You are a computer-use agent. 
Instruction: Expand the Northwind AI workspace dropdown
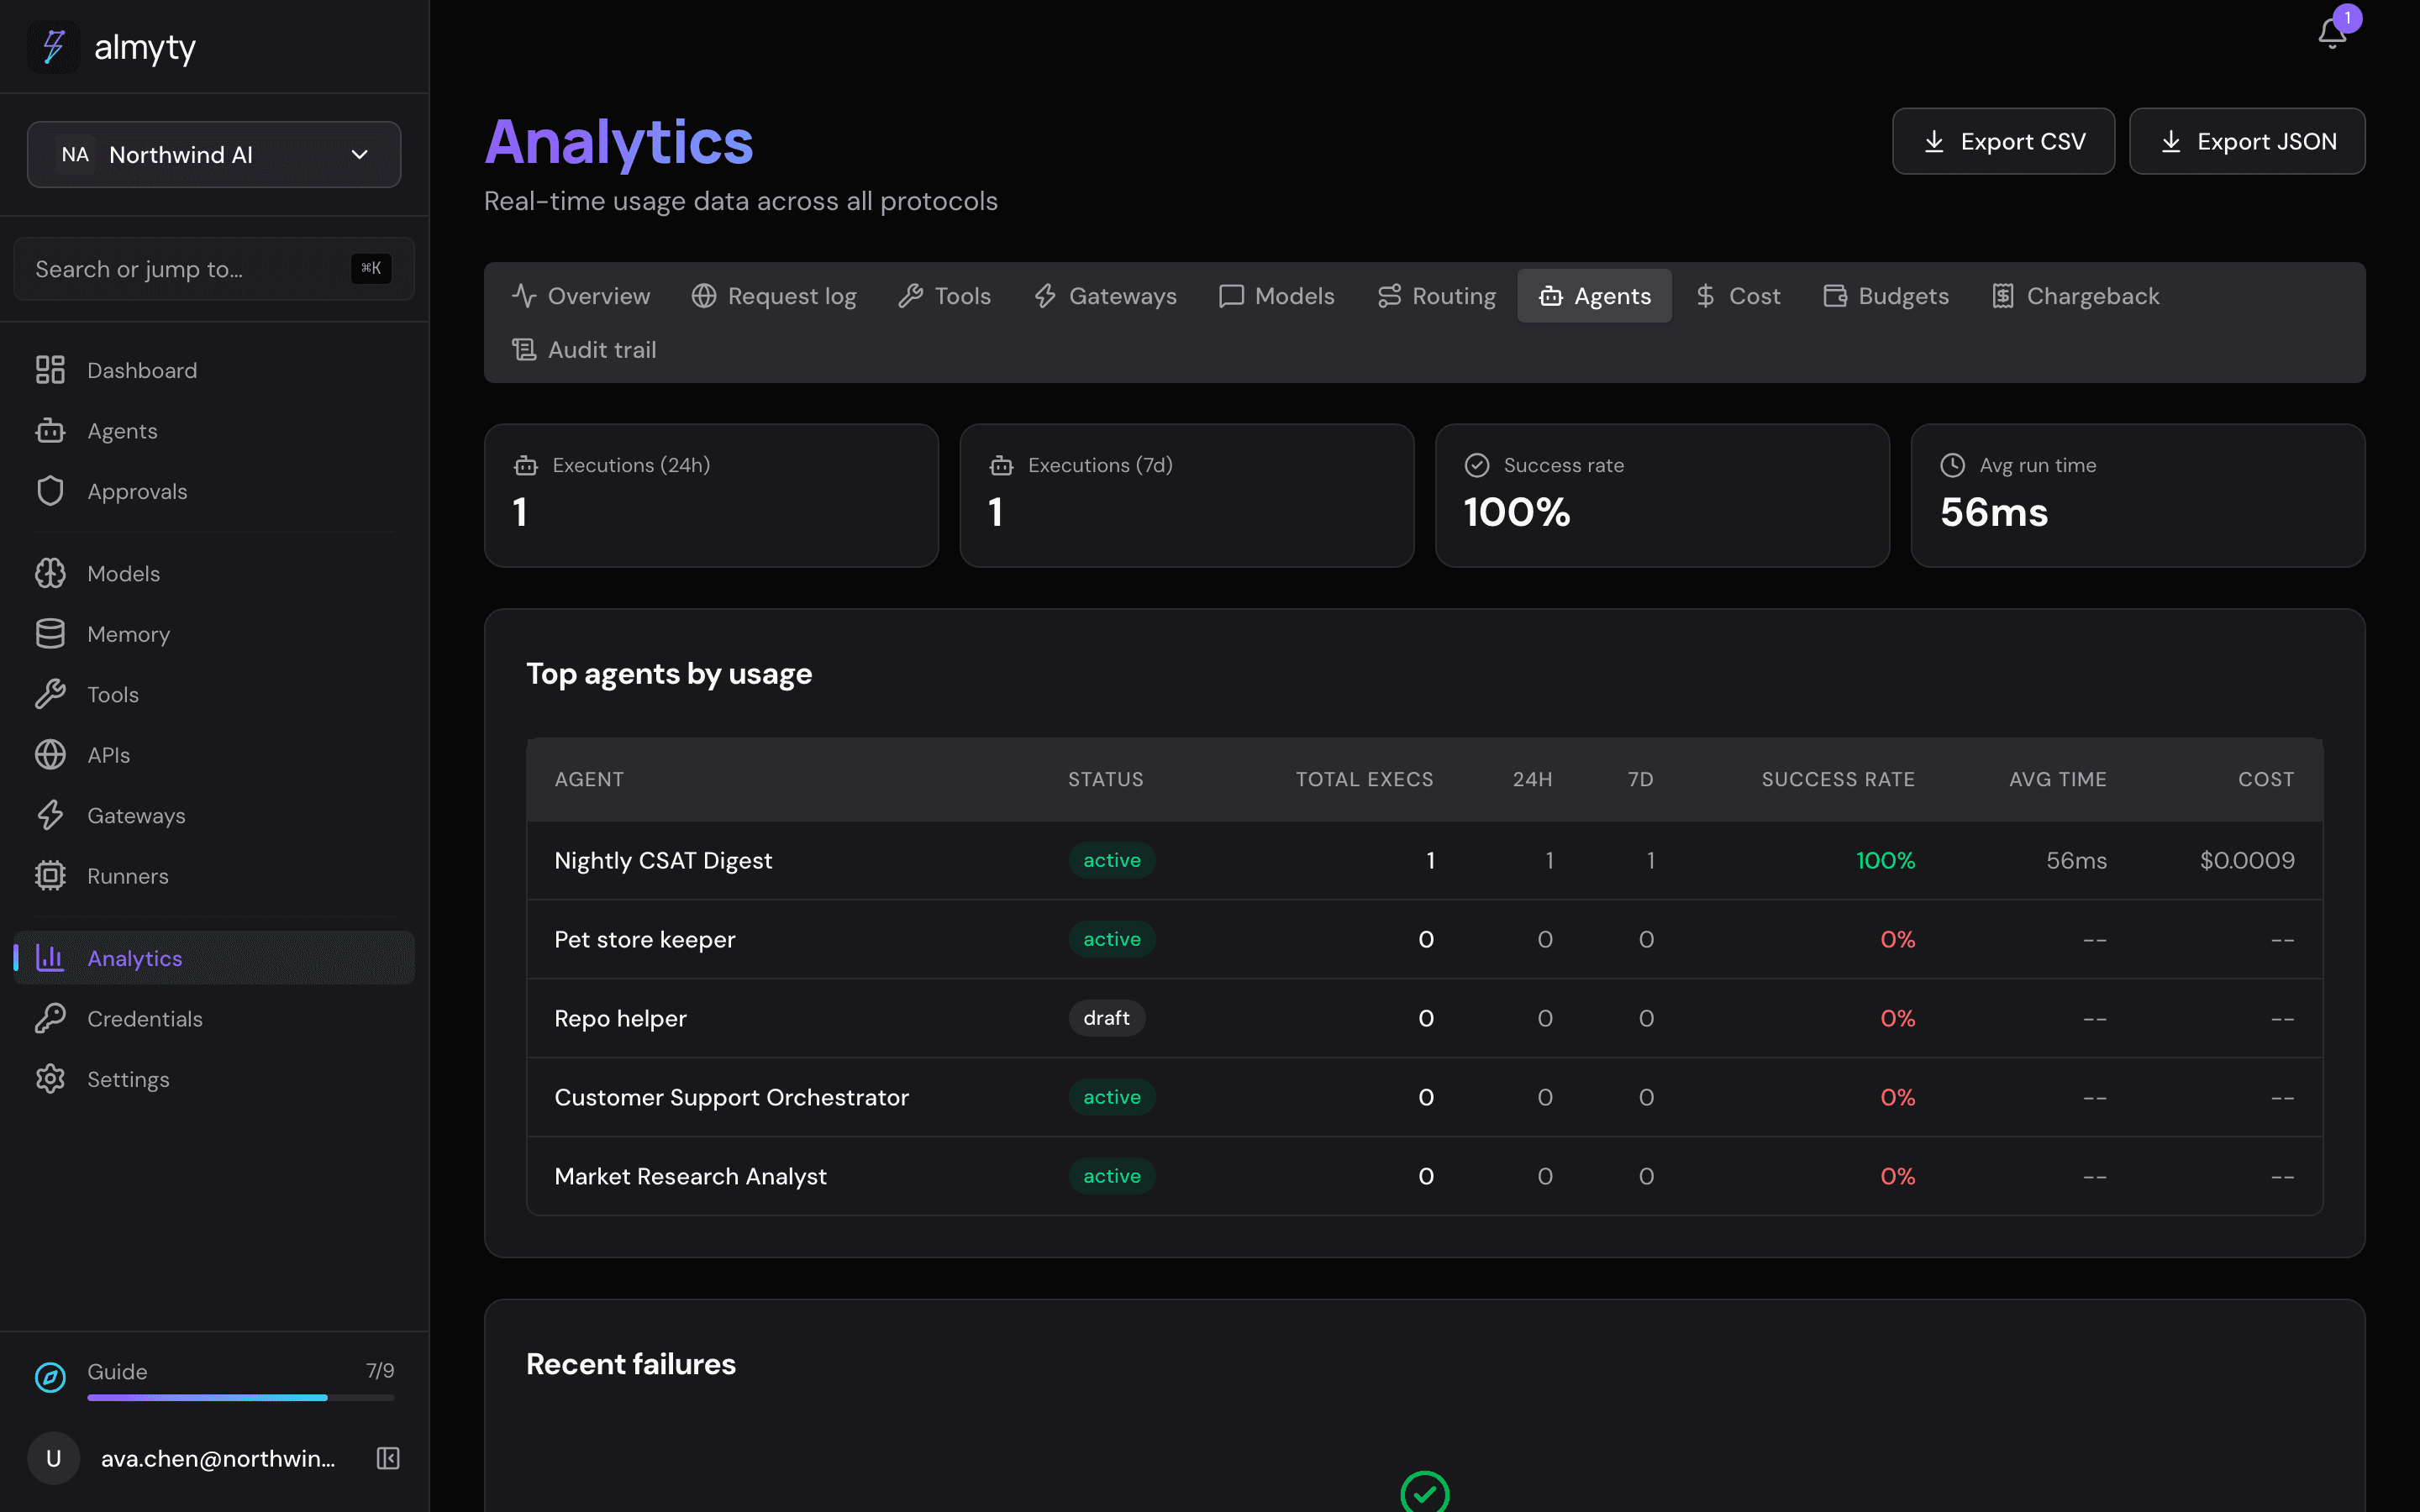point(214,154)
